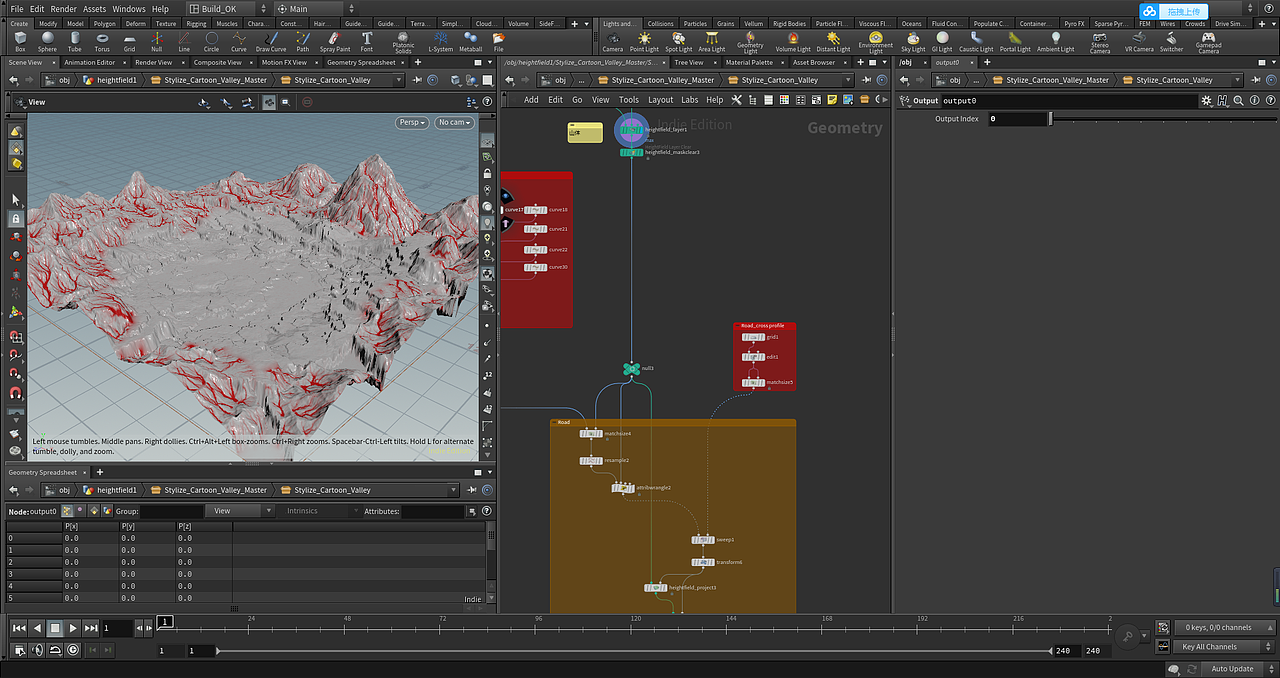Select the Torus shelf tool
Viewport: 1280px width, 678px height.
[x=102, y=41]
